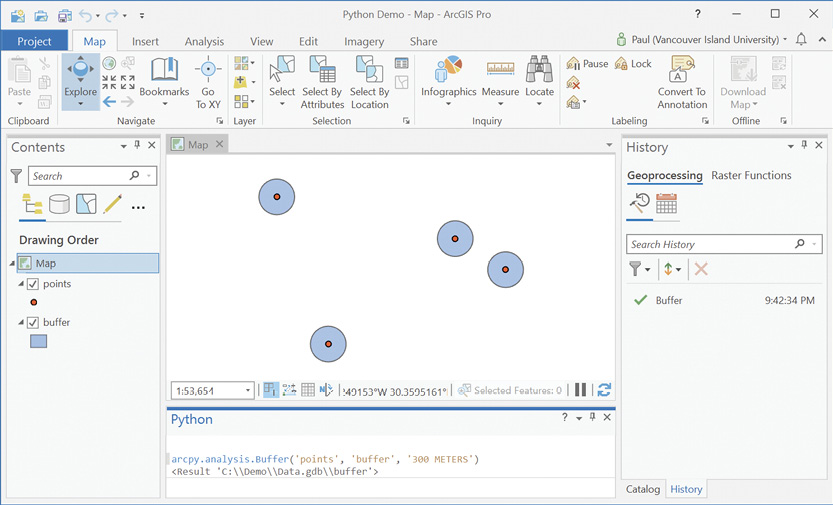Open the Bookmarks gallery
The width and height of the screenshot is (833, 505).
pos(164,82)
